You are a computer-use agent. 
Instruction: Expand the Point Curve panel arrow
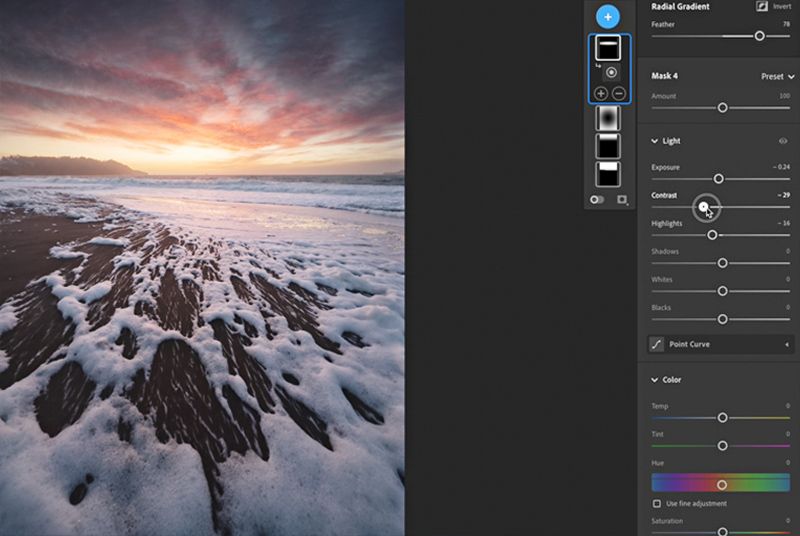tap(785, 344)
